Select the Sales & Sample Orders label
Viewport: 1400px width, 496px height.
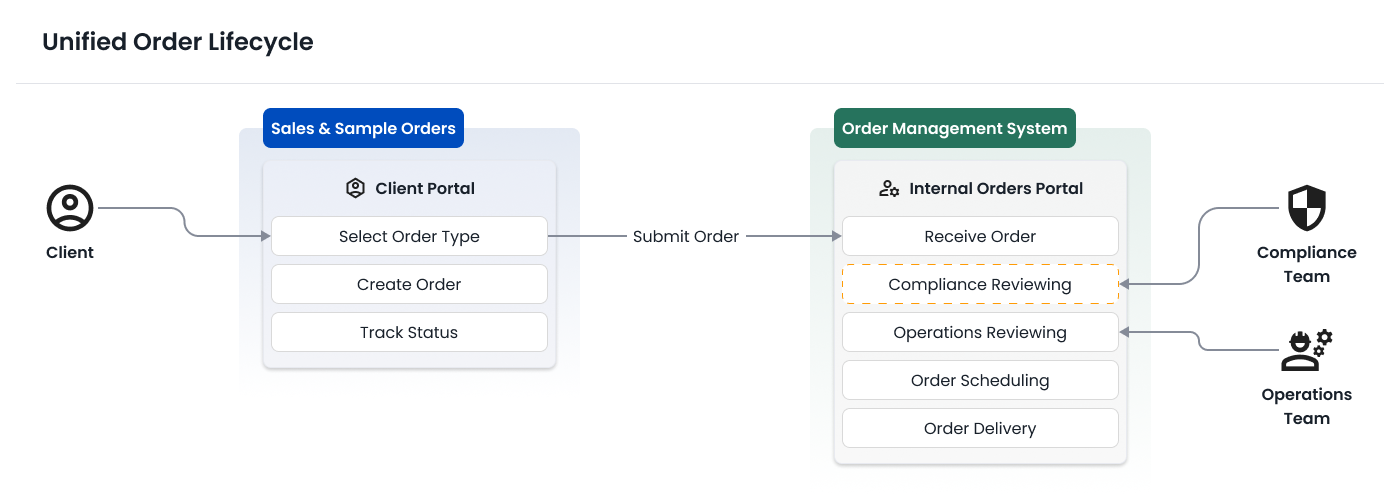point(363,128)
